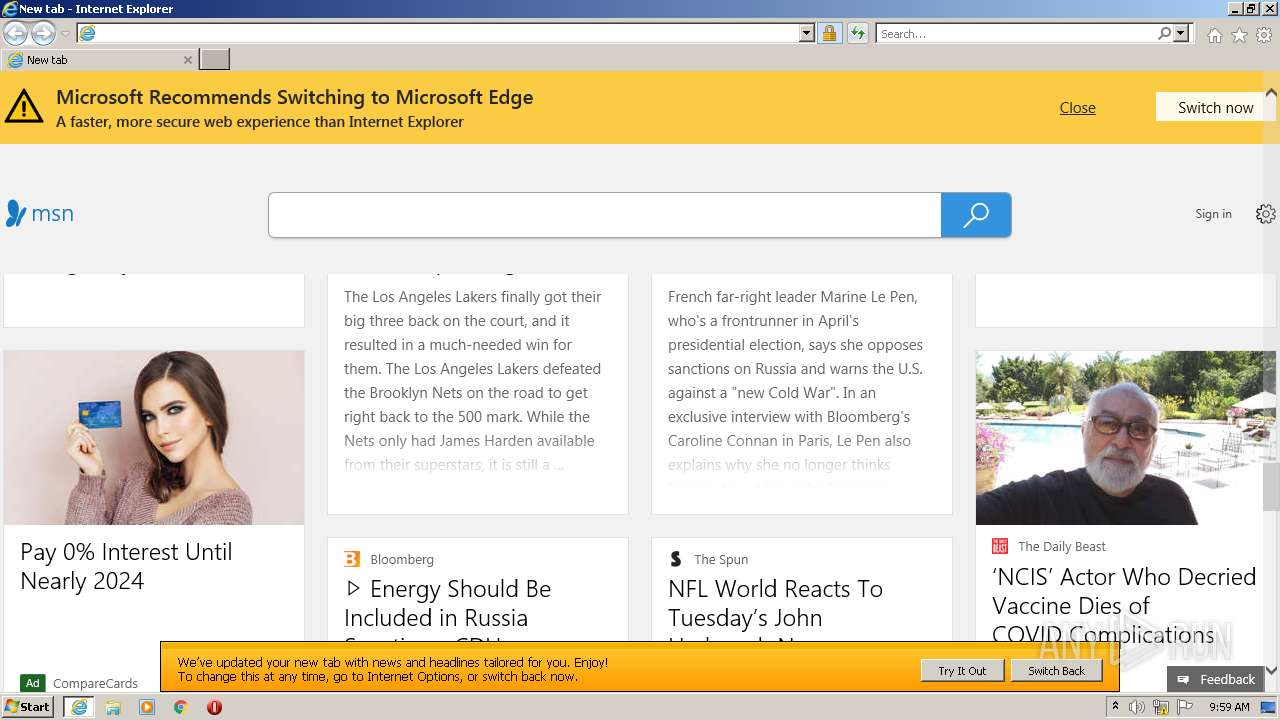This screenshot has height=720, width=1280.
Task: Click the page scrollbar down arrow
Action: point(1271,670)
